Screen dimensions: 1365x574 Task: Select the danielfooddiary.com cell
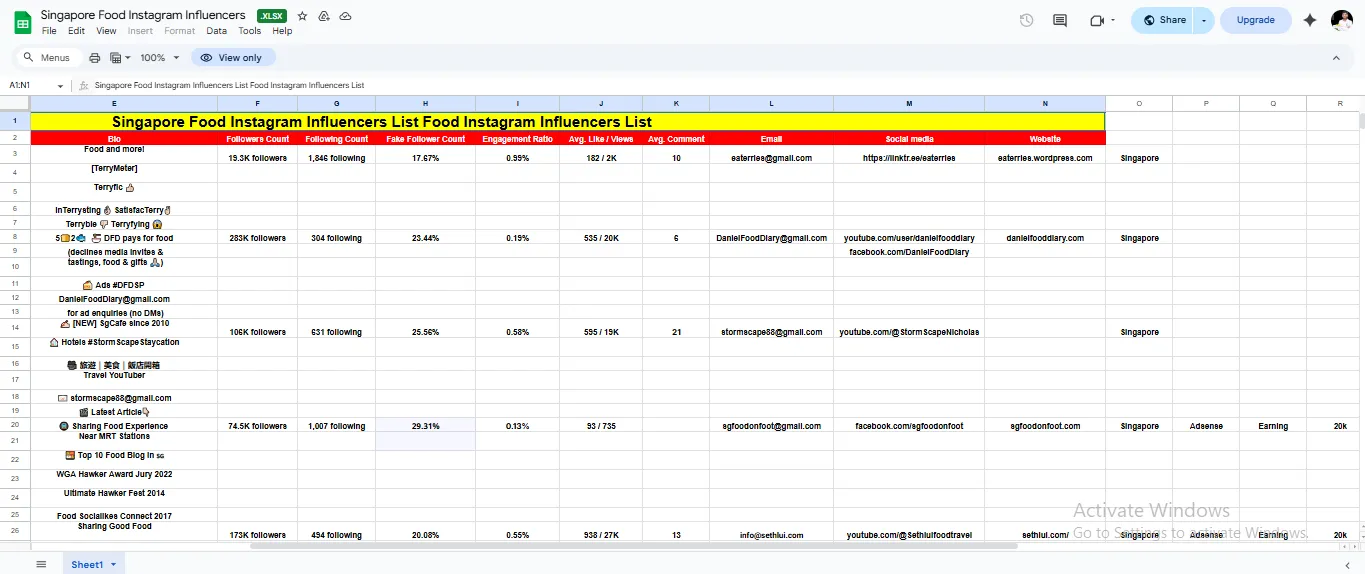(1045, 238)
